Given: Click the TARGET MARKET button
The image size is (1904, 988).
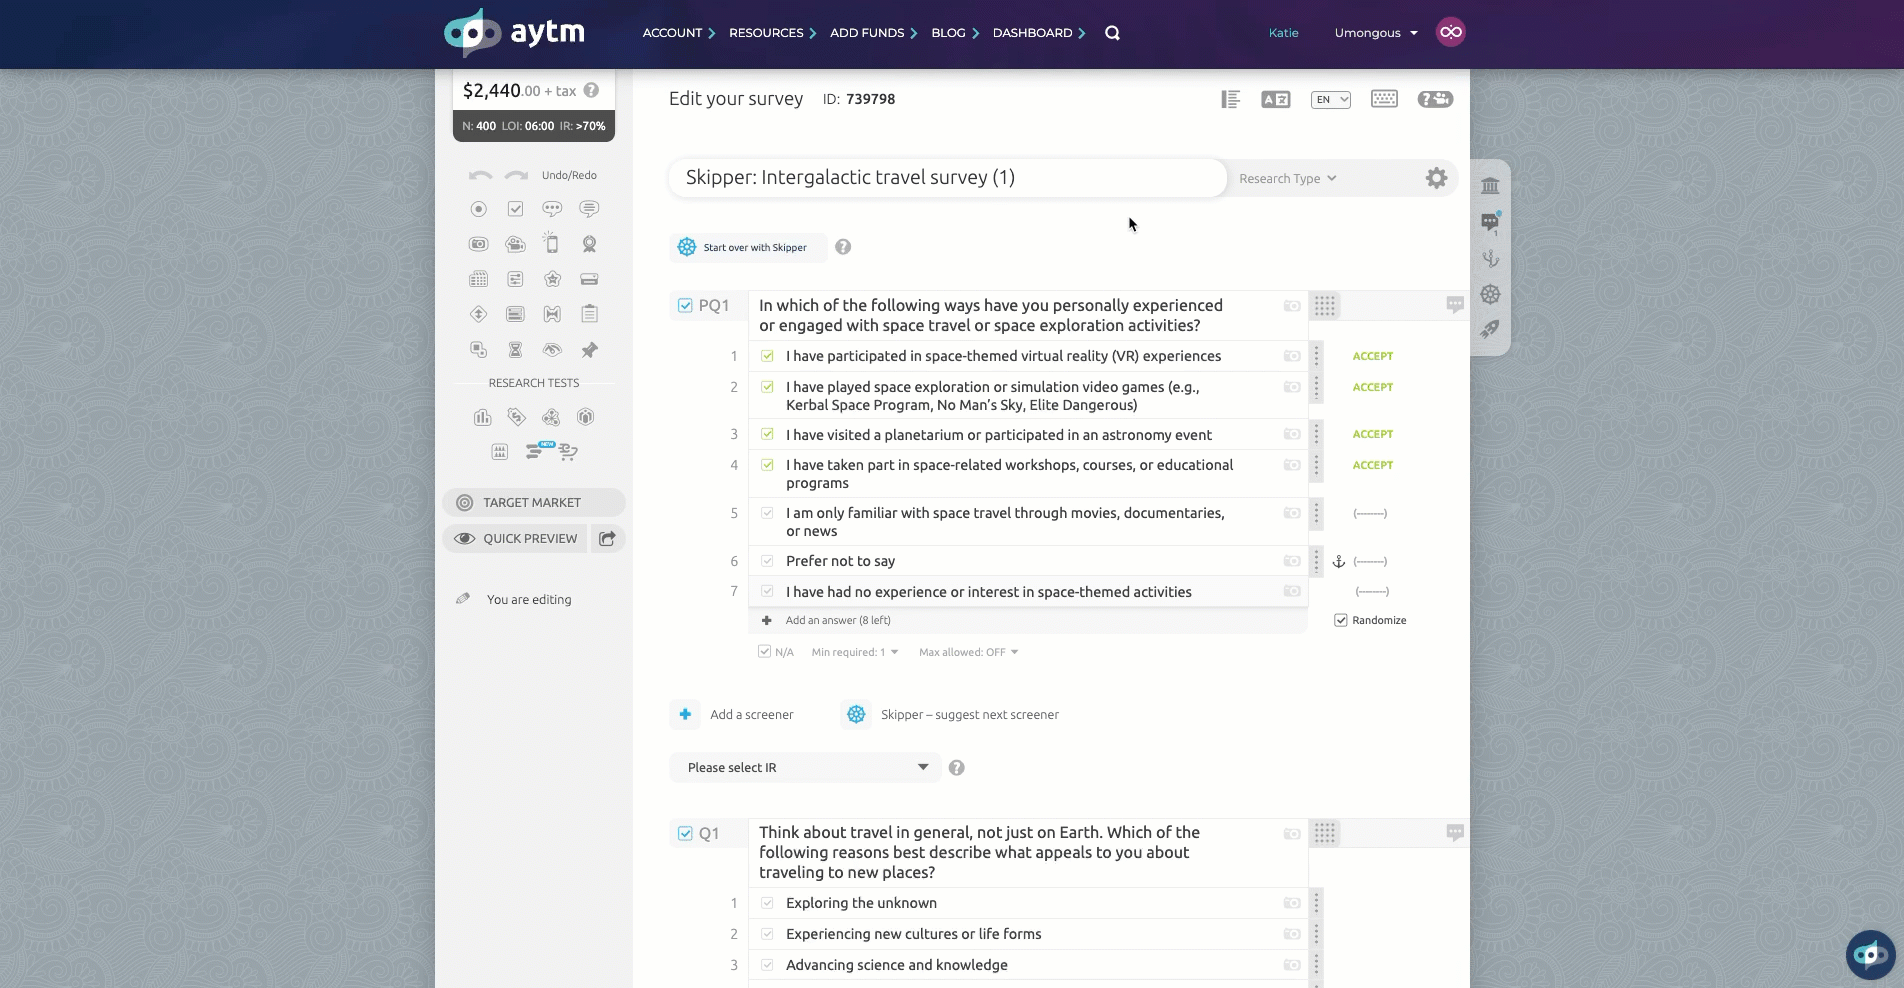Looking at the screenshot, I should [x=533, y=502].
